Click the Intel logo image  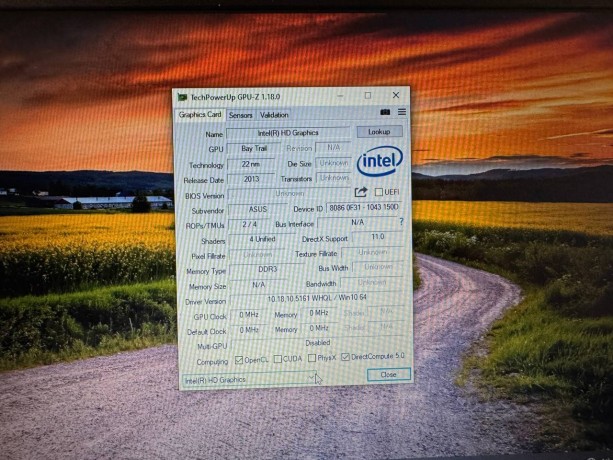380,161
